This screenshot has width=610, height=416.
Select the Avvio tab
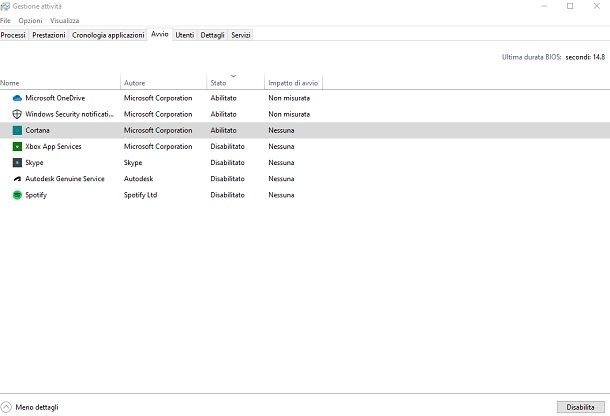coord(160,34)
